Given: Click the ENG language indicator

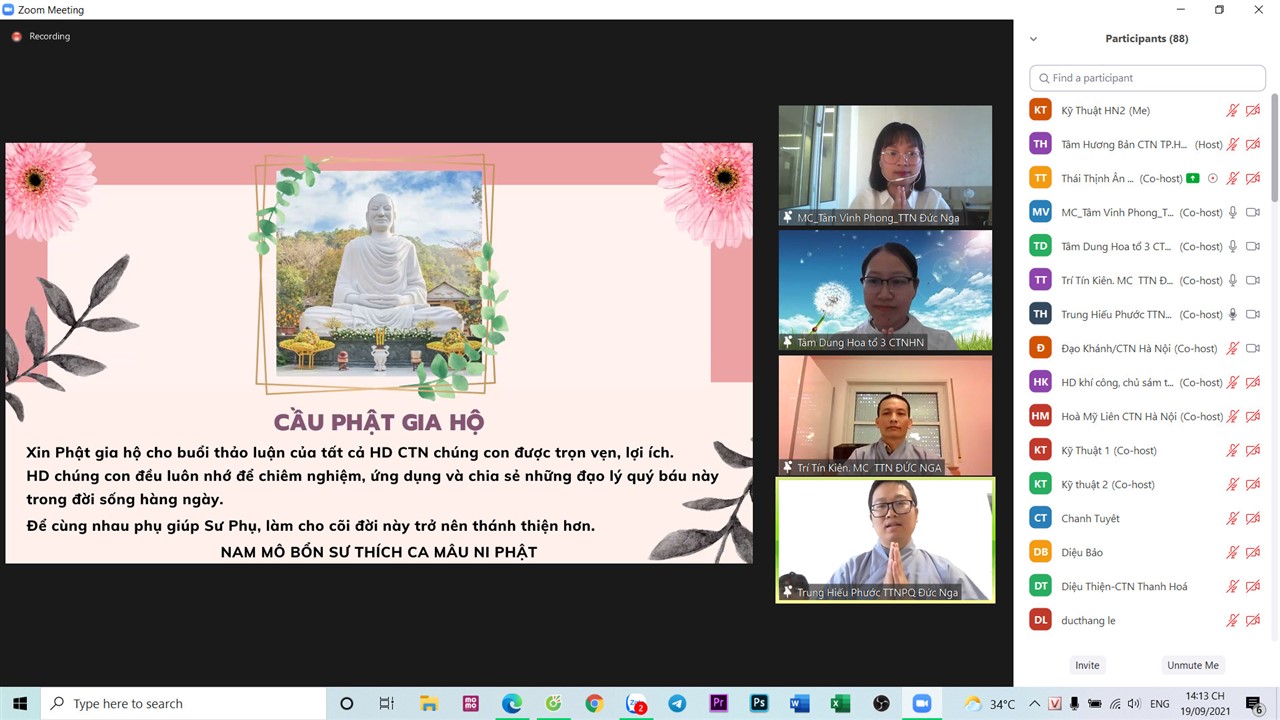Looking at the screenshot, I should 1160,704.
